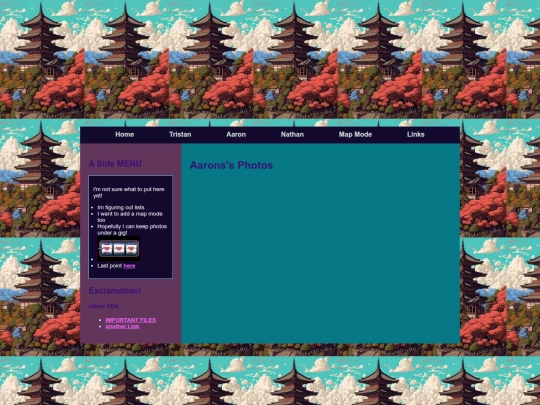540x405 pixels.
Task: Click the 'A Side MENU' heading
Action: click(x=115, y=164)
